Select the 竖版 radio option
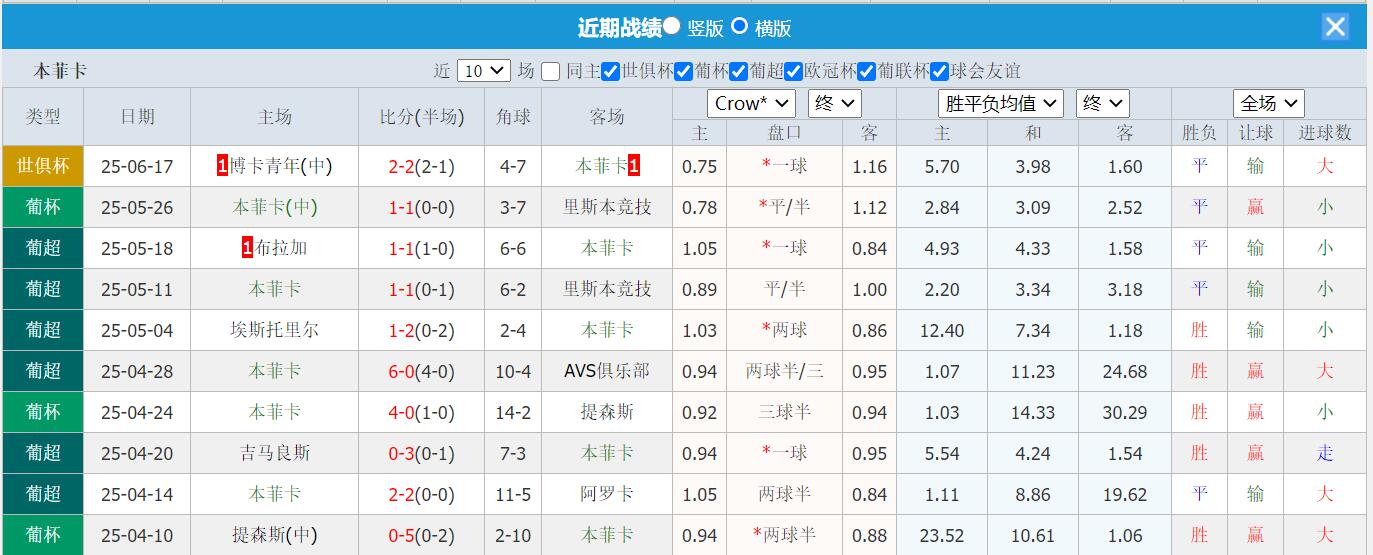 (672, 27)
